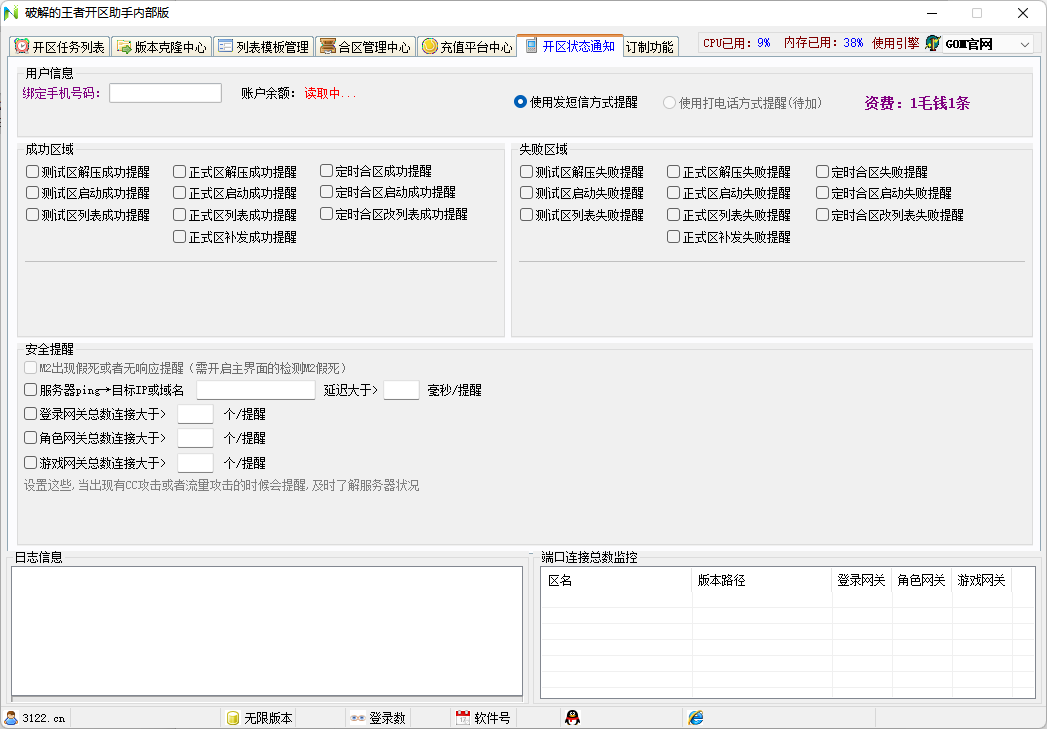Click the database icon beside 无限版本
This screenshot has width=1047, height=729.
233,718
